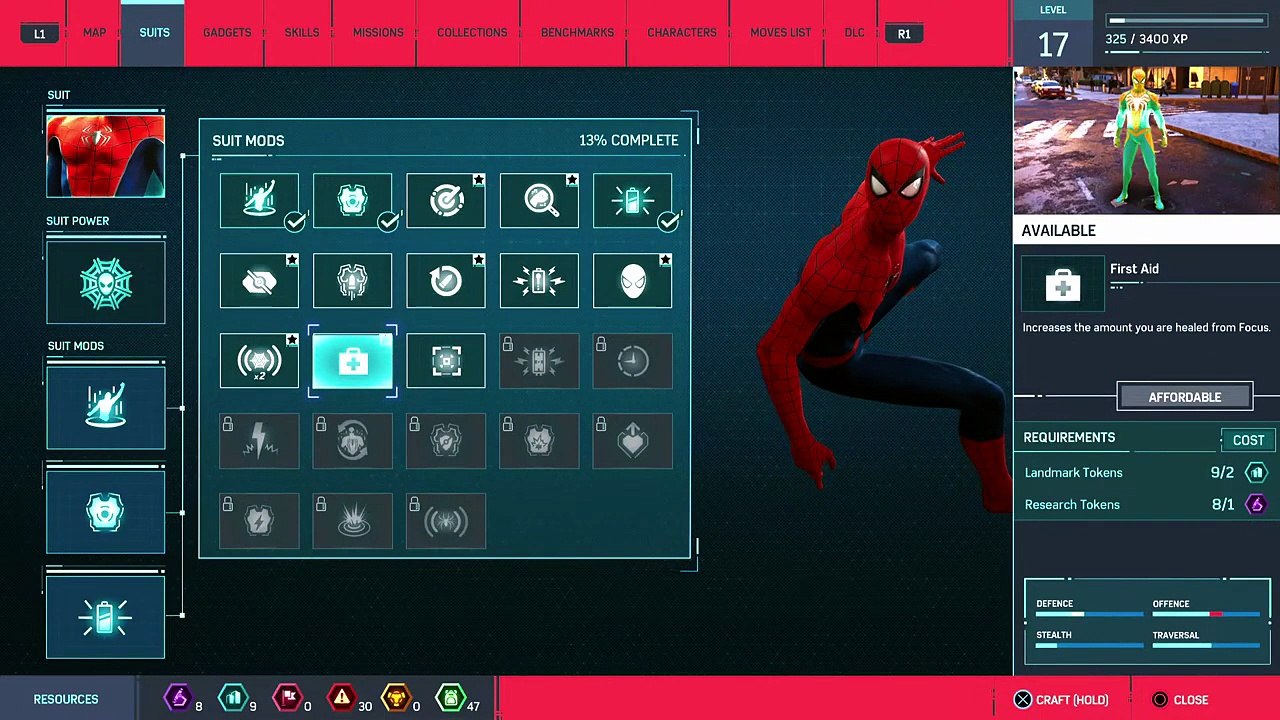Click the teal Landmark Token resource icon
The width and height of the screenshot is (1280, 720).
pyautogui.click(x=232, y=697)
